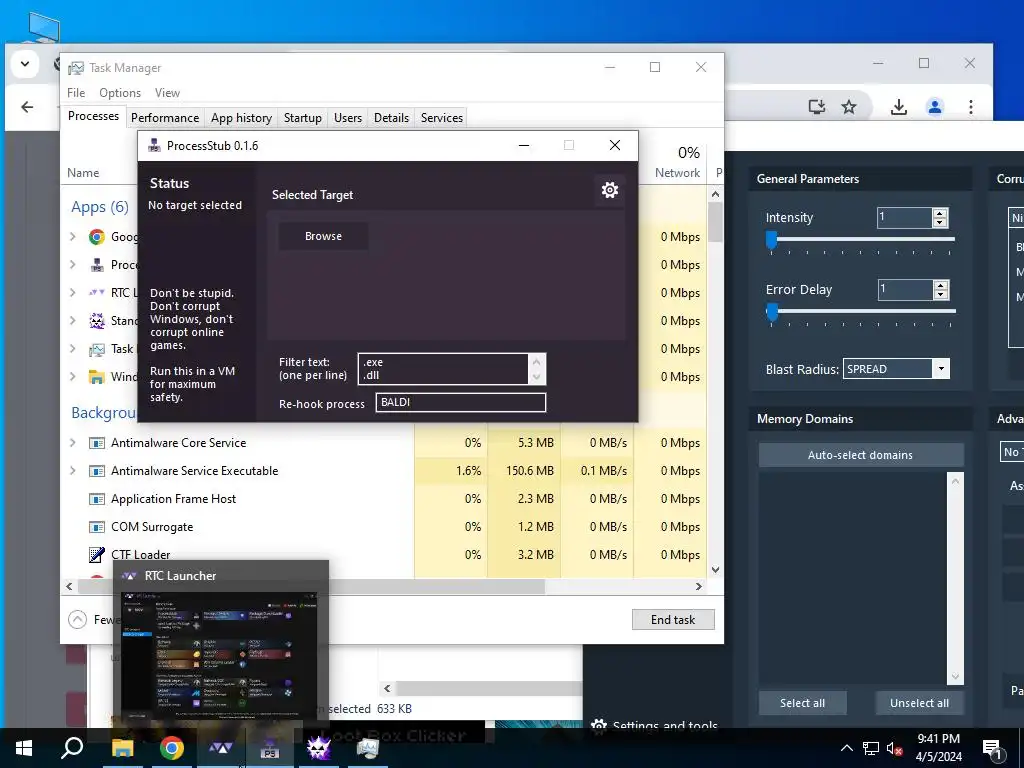The image size is (1024, 768).
Task: Switch to the App history tab
Action: pyautogui.click(x=241, y=118)
